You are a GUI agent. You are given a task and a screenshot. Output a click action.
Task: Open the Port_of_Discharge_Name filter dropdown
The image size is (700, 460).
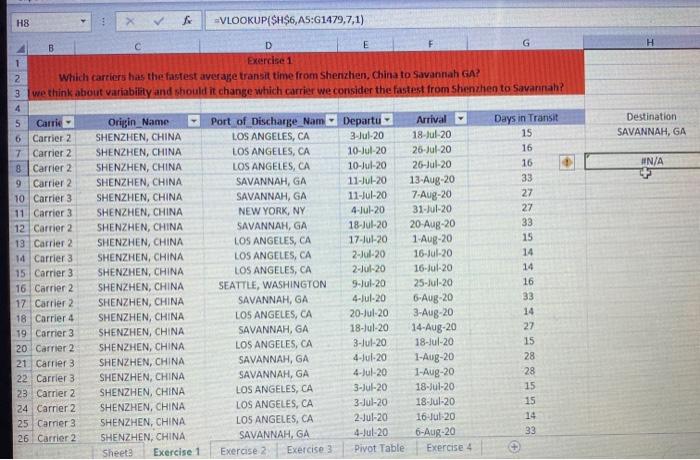pos(331,121)
